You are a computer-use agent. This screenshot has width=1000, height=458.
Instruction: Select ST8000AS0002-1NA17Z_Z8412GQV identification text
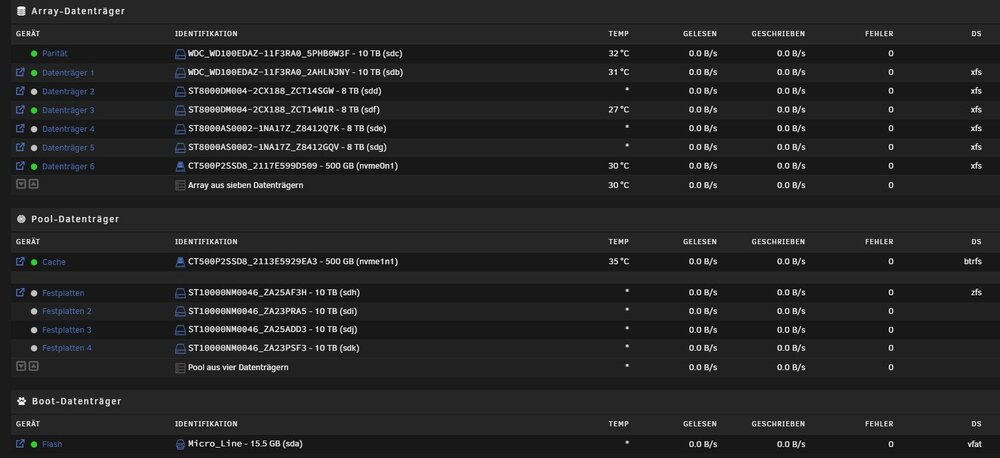click(x=287, y=147)
